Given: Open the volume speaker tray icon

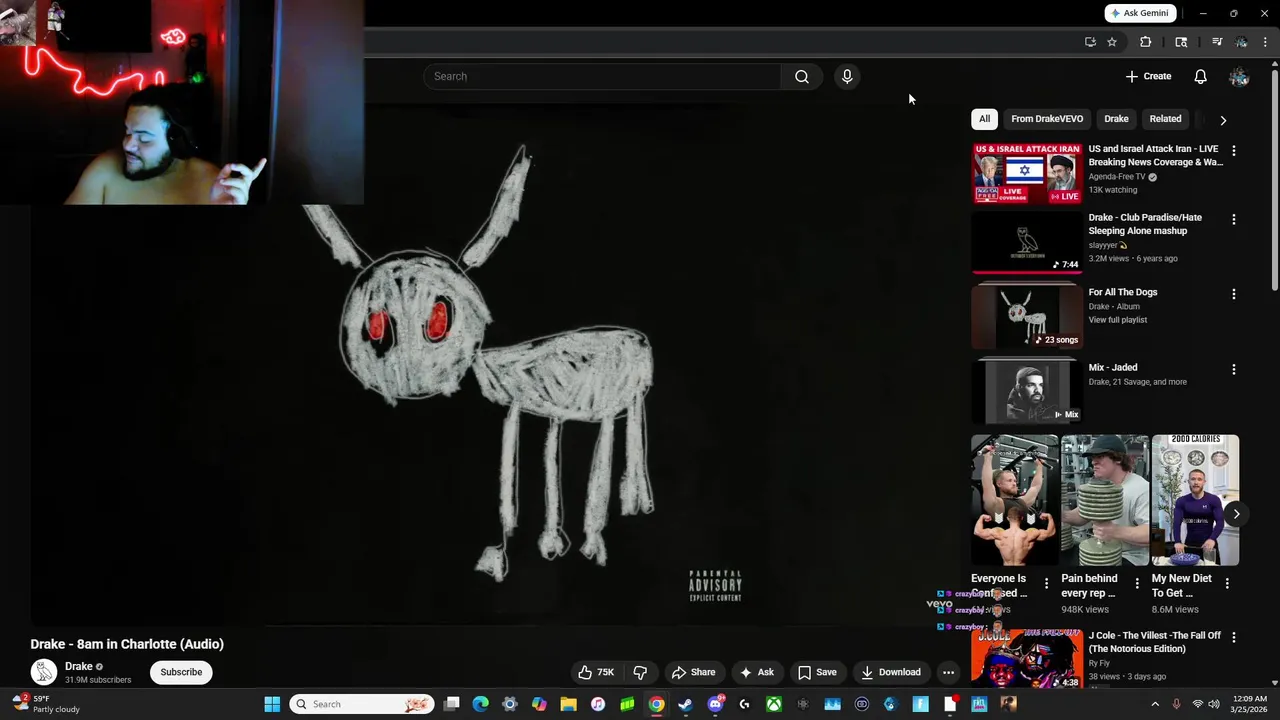Looking at the screenshot, I should (1214, 704).
